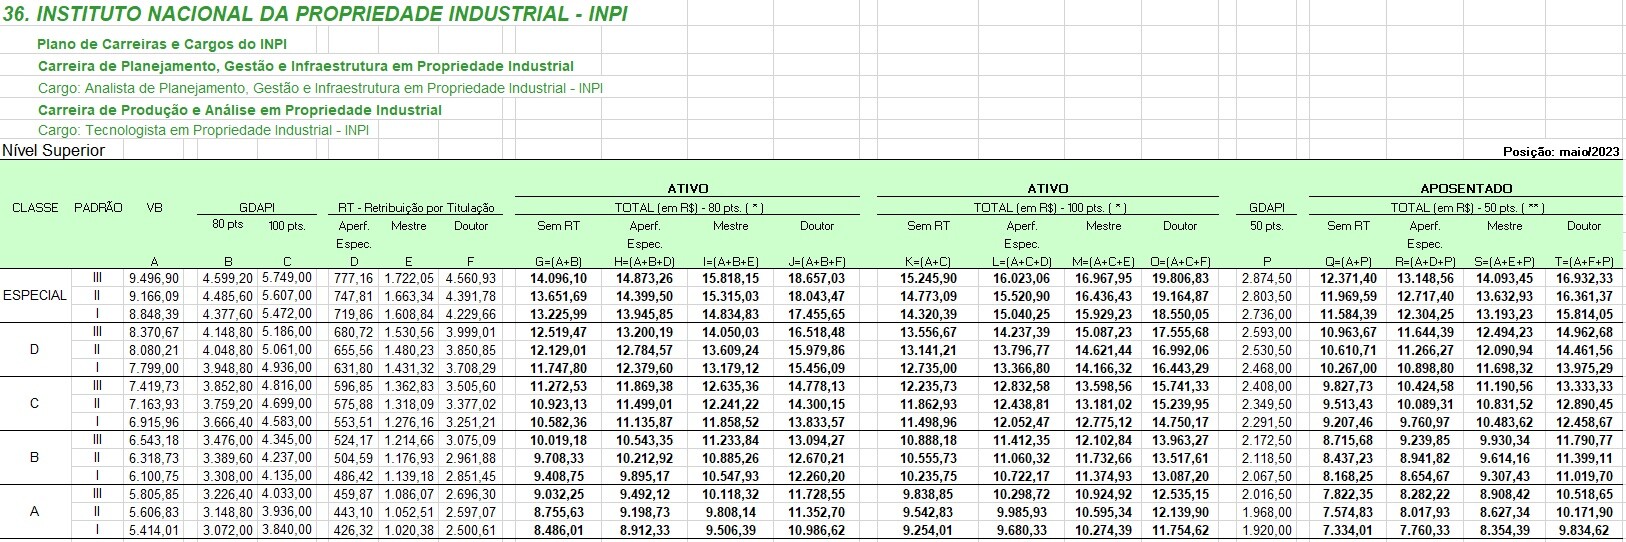Select the formula label 'K=(A+C)'
This screenshot has height=542, width=1626.
coord(928,262)
